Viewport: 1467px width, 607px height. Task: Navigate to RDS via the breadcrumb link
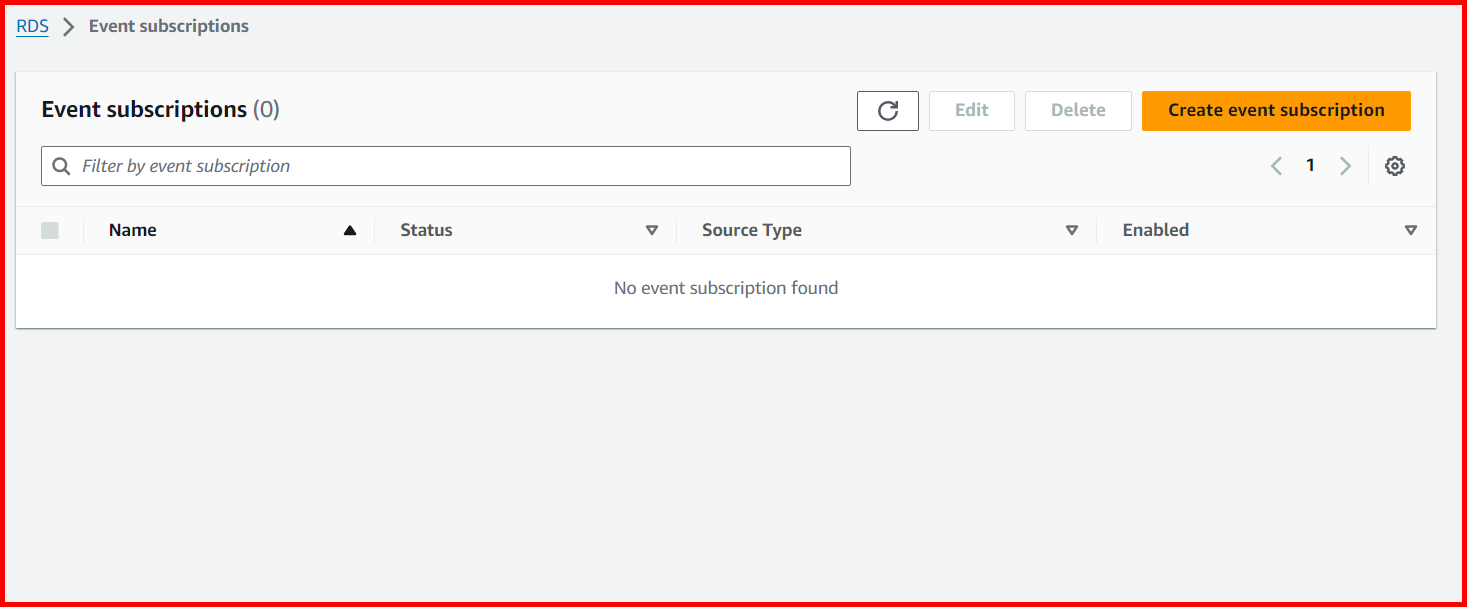pos(31,26)
